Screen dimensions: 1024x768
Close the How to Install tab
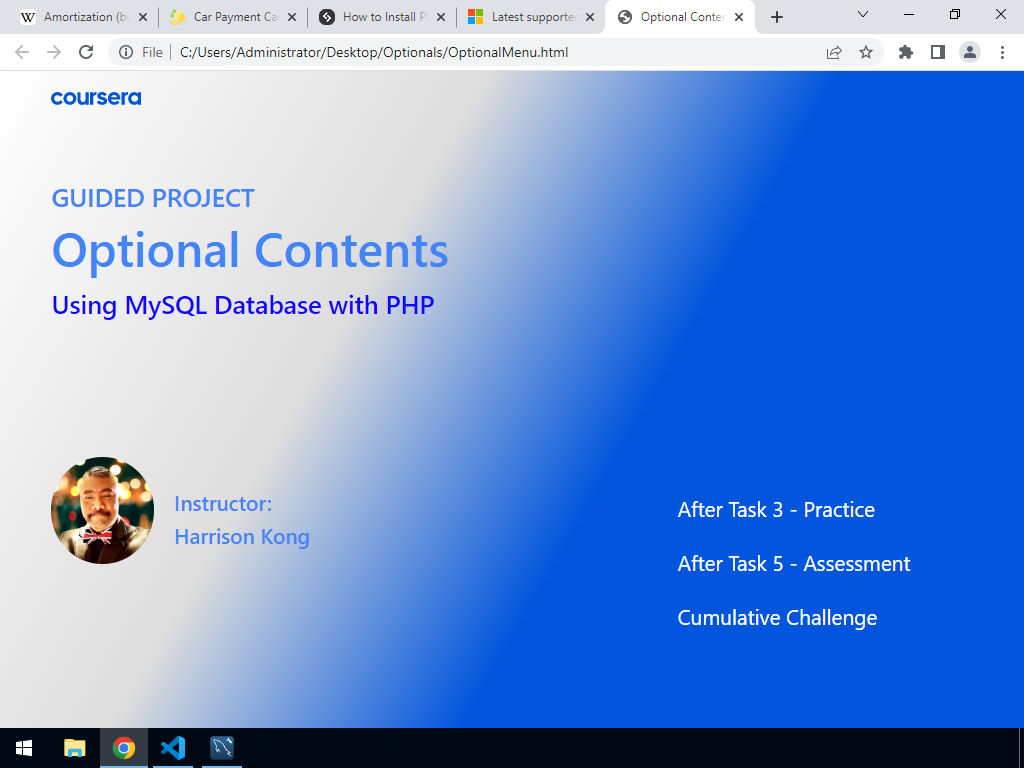tap(441, 18)
